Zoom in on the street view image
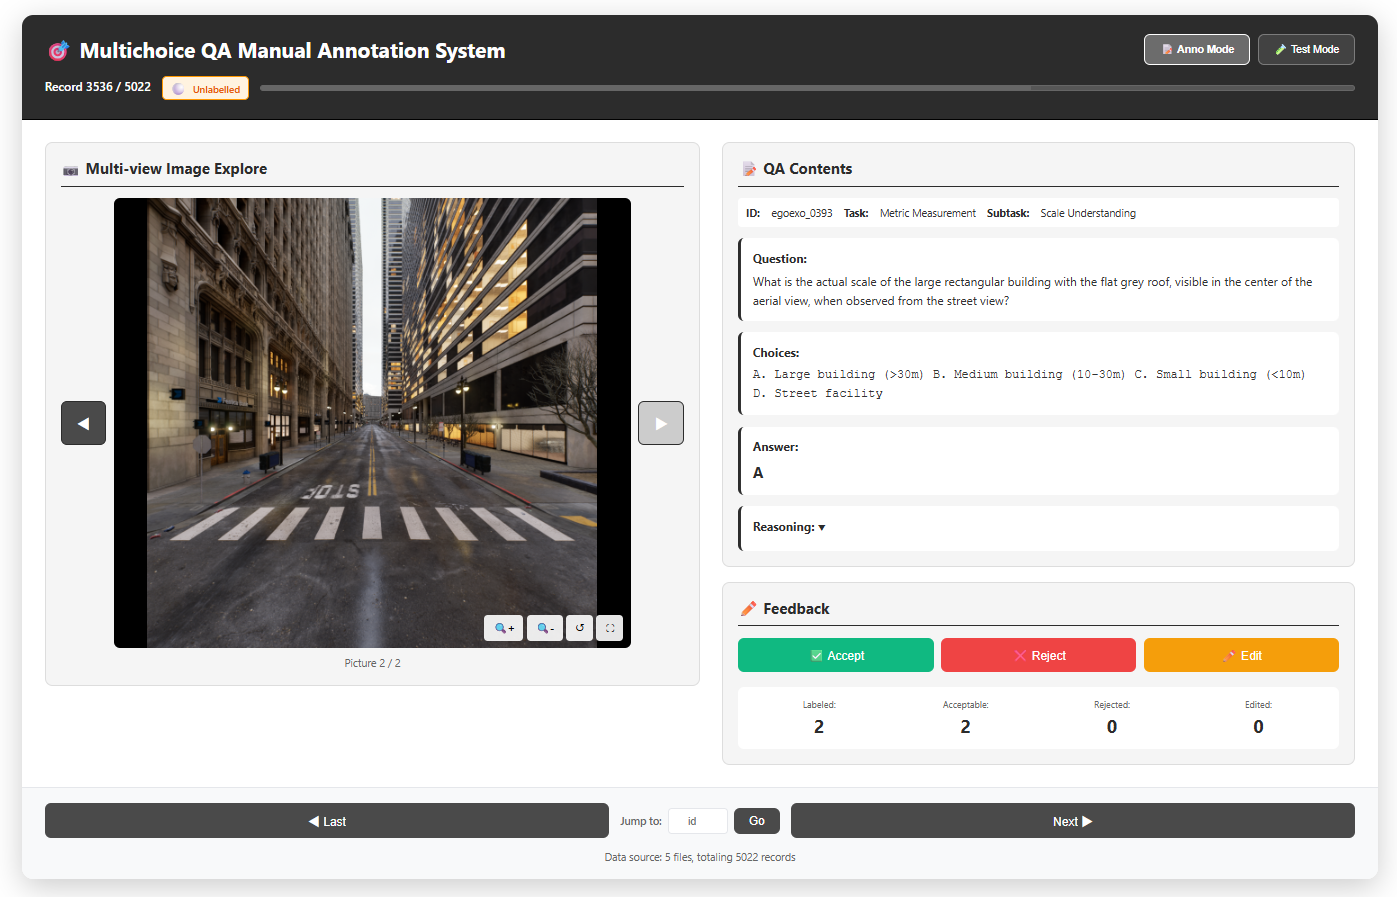The width and height of the screenshot is (1397, 897). point(503,628)
